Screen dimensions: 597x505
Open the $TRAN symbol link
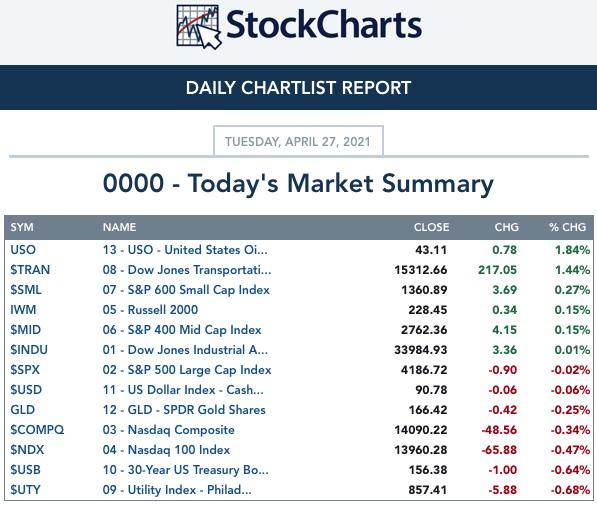click(30, 270)
